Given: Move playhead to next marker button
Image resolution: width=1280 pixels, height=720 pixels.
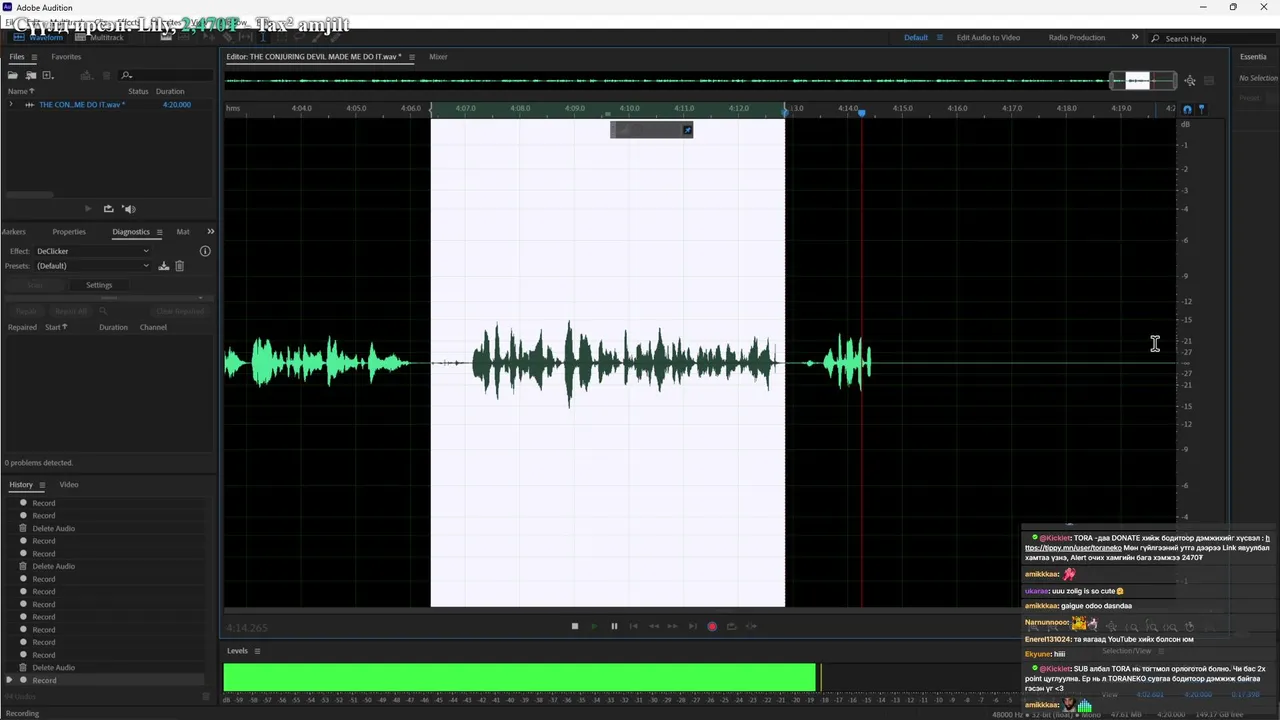Looking at the screenshot, I should click(x=693, y=627).
